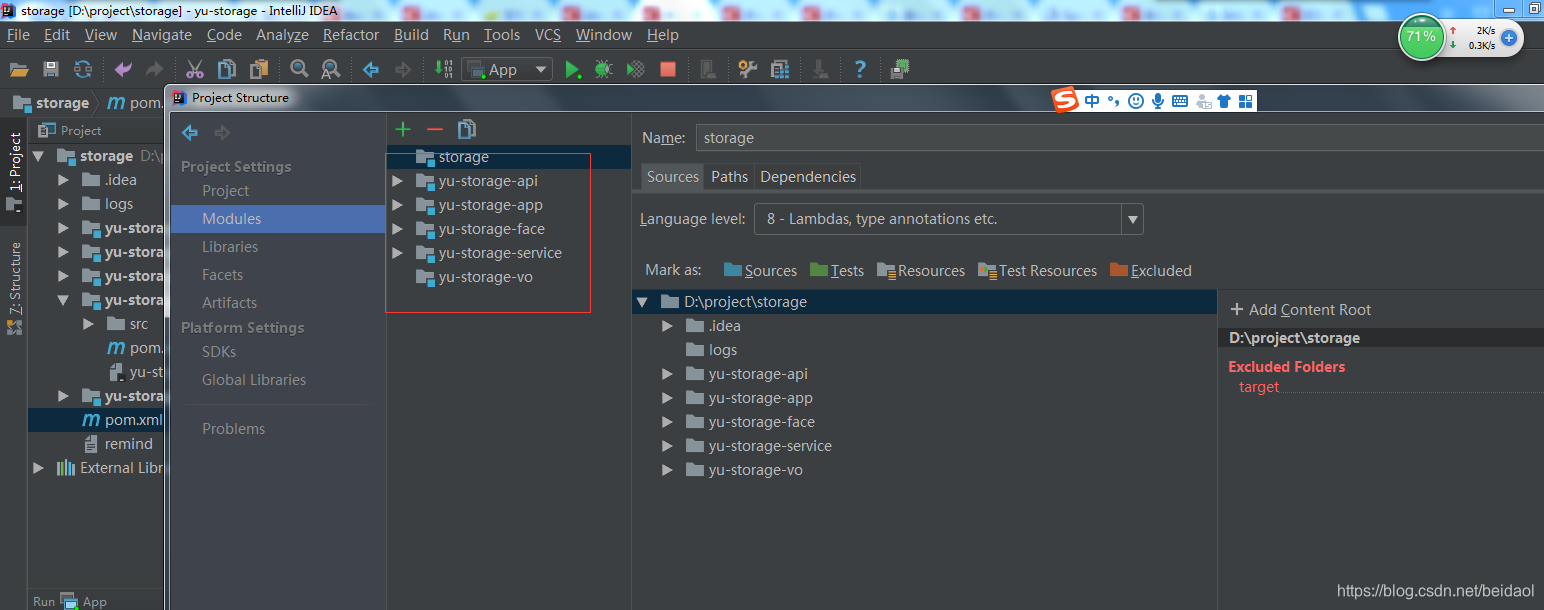Image resolution: width=1544 pixels, height=610 pixels.
Task: Click the Sogou microphone voice input icon
Action: pyautogui.click(x=1158, y=101)
